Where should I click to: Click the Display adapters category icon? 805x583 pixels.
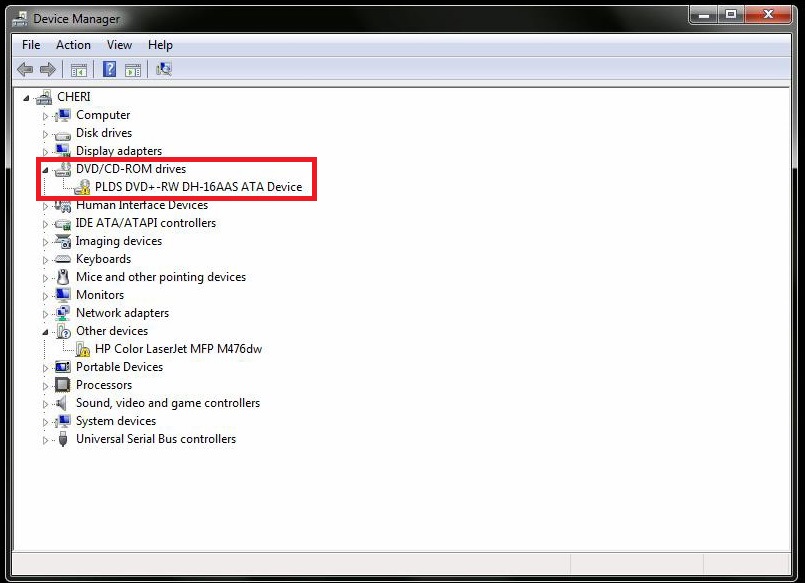[63, 150]
